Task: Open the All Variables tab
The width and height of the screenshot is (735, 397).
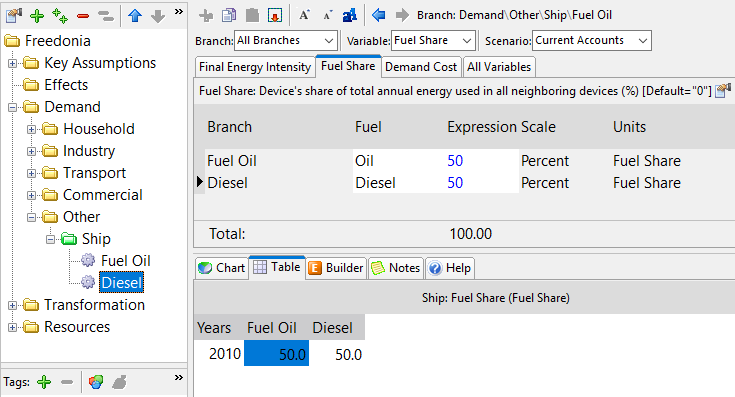Action: (499, 67)
